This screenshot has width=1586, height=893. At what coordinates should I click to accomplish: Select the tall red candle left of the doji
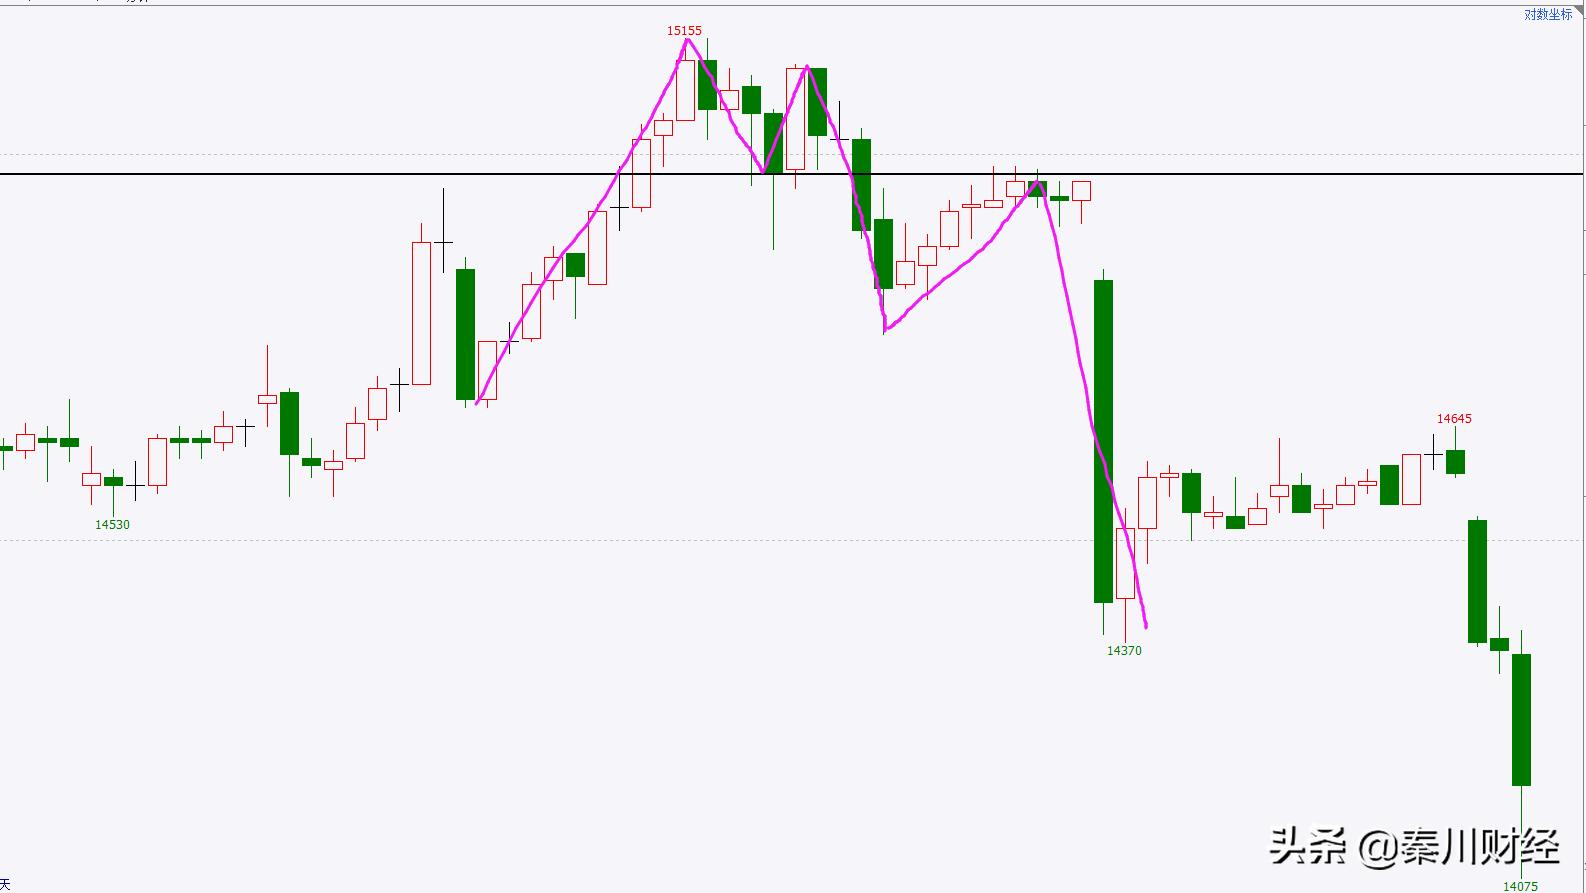[x=421, y=312]
